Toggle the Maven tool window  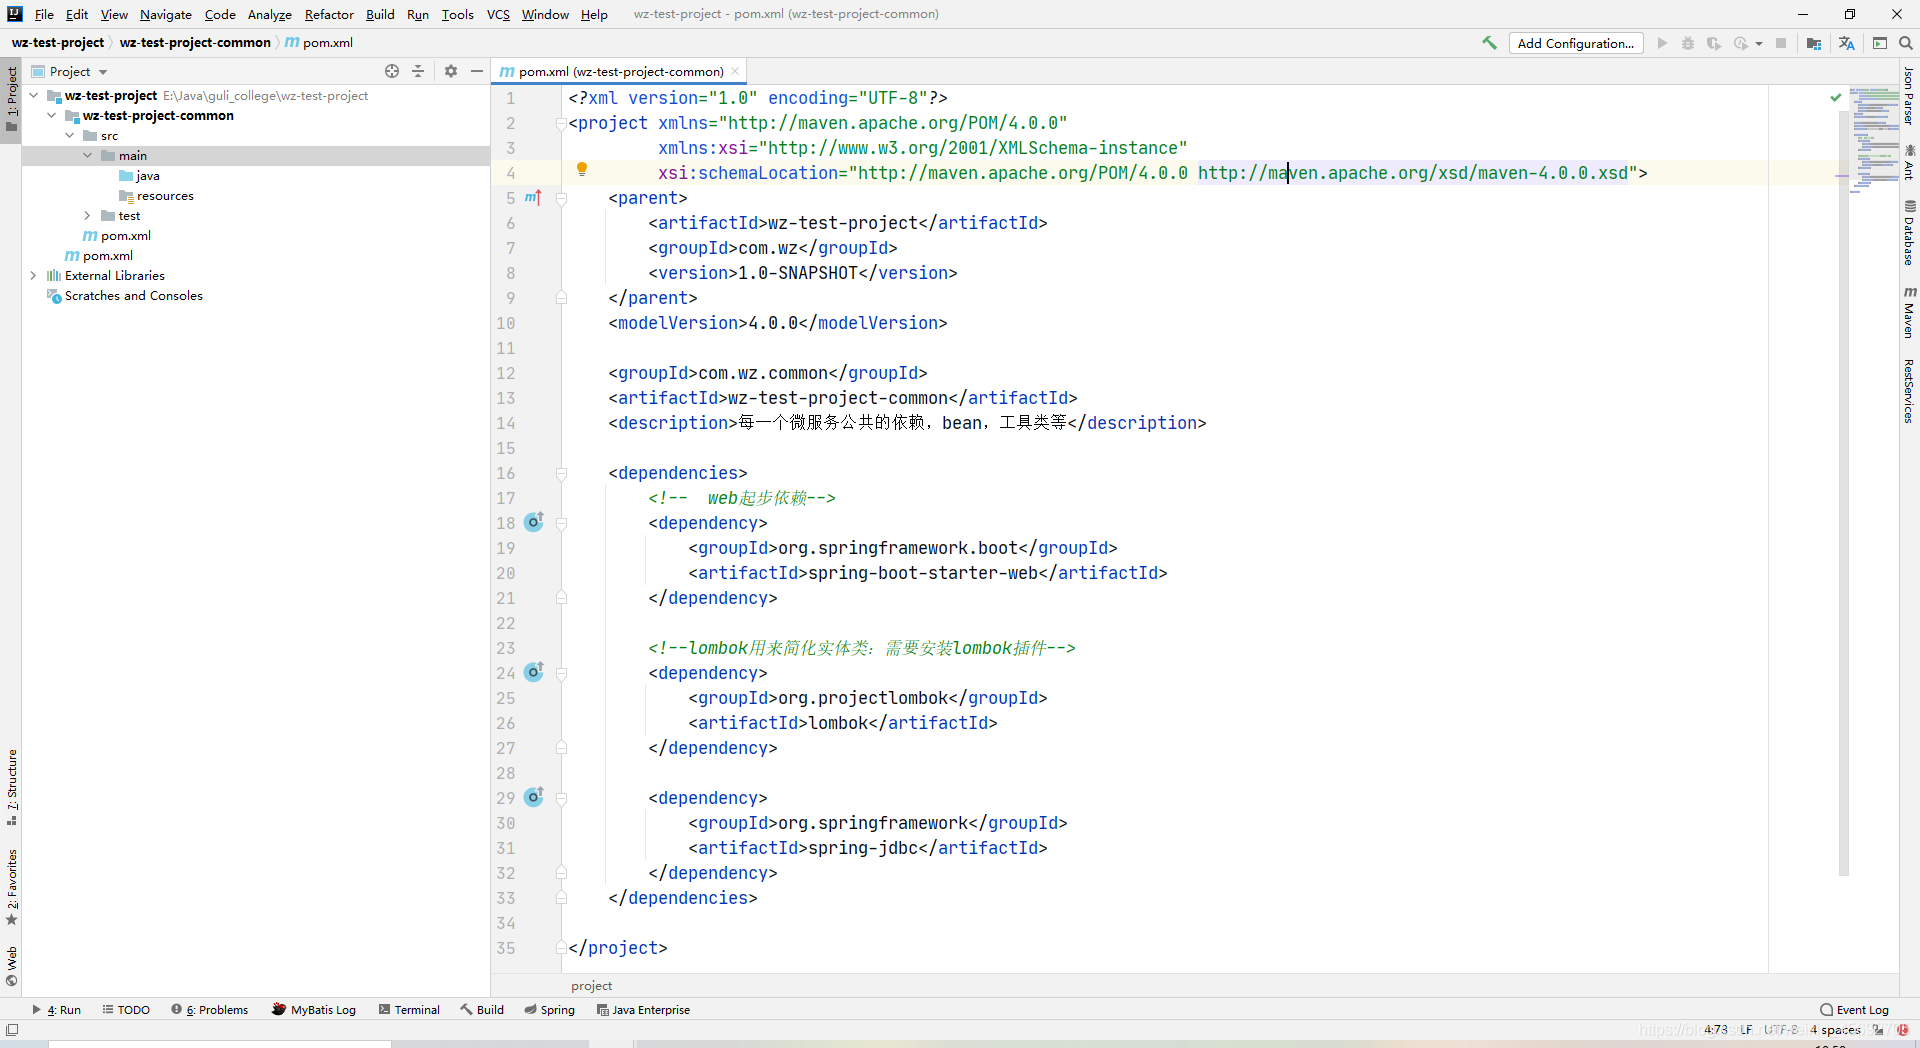[1909, 311]
